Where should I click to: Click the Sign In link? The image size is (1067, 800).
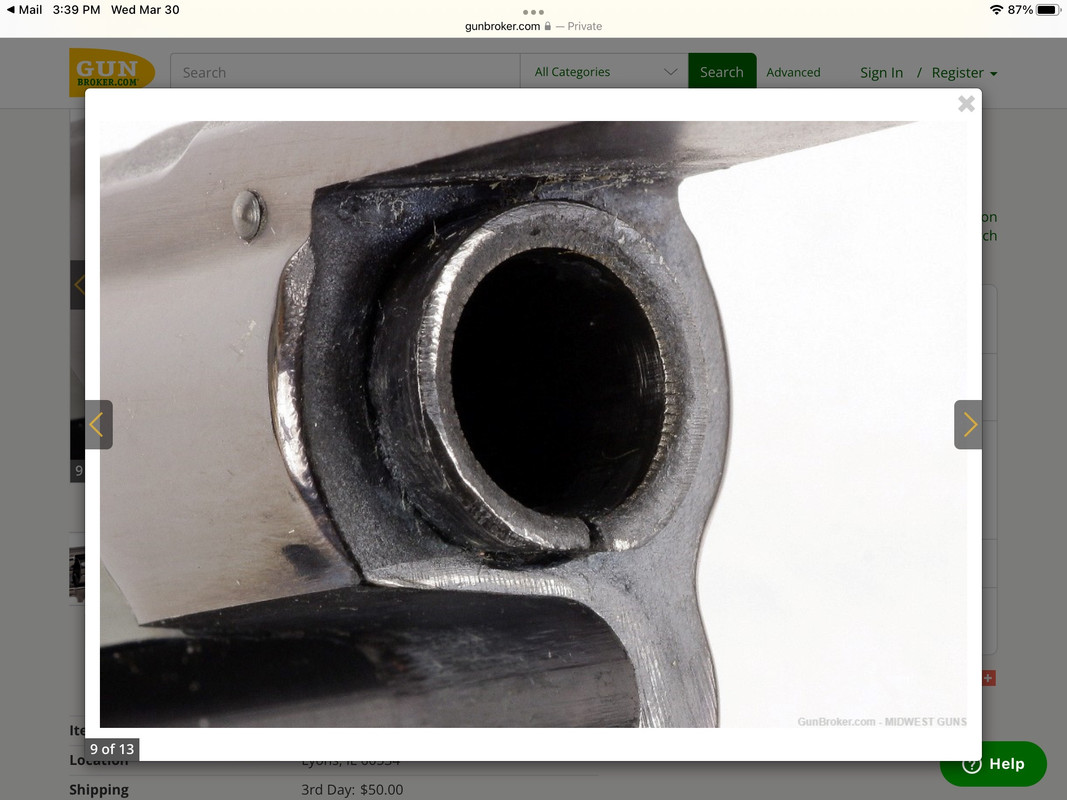tap(881, 73)
